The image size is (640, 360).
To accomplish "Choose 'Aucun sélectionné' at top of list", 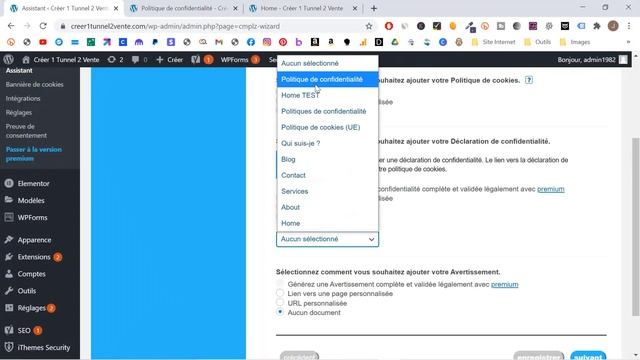I will (x=327, y=63).
